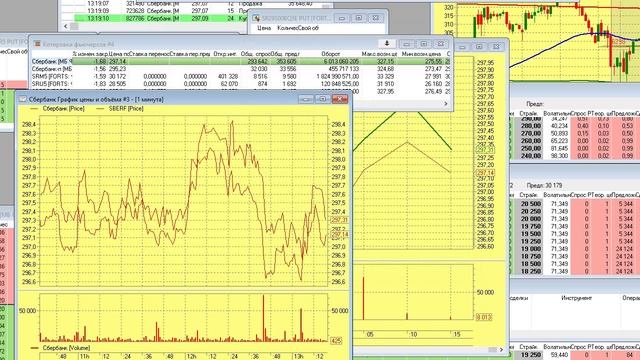Click the PUT option window title icon
The image size is (640, 360).
[x=256, y=18]
